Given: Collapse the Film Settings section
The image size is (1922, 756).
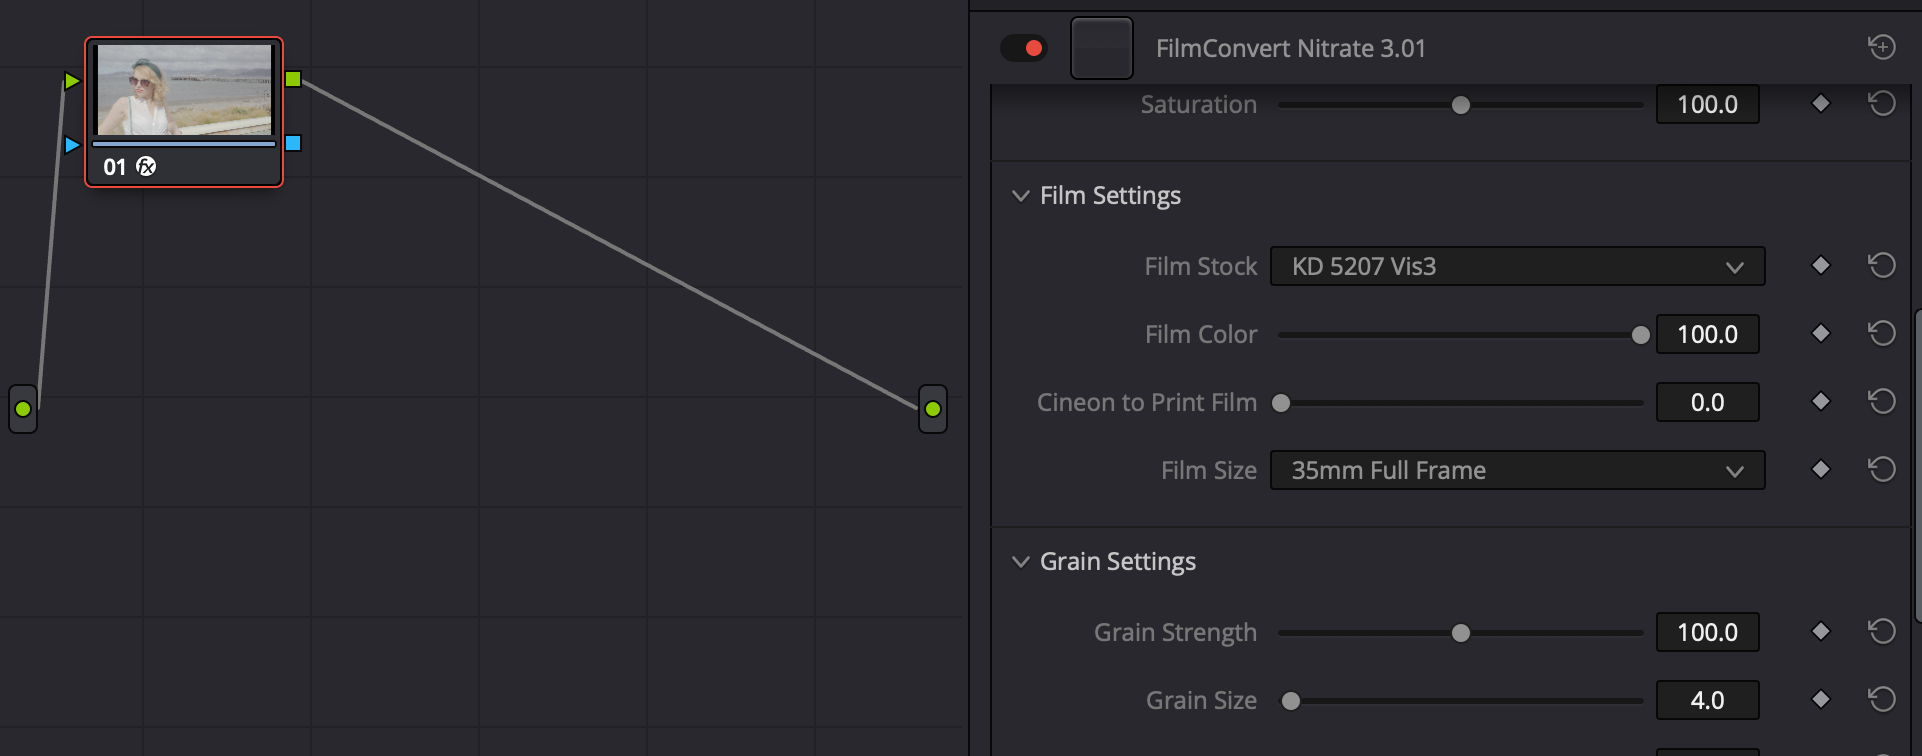Looking at the screenshot, I should pos(1020,196).
